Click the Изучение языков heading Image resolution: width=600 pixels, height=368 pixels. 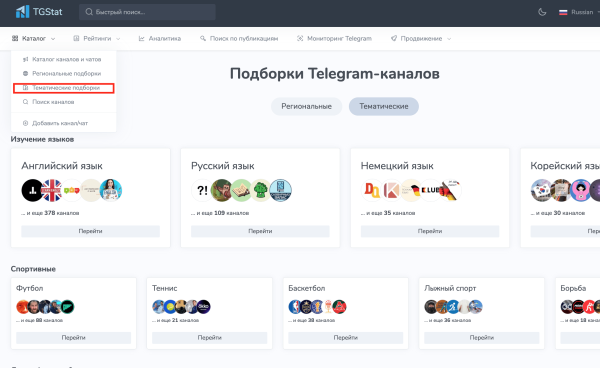tap(42, 139)
